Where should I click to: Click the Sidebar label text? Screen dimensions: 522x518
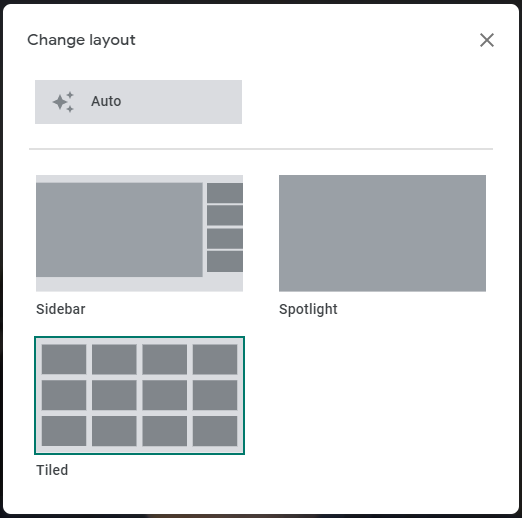point(61,309)
